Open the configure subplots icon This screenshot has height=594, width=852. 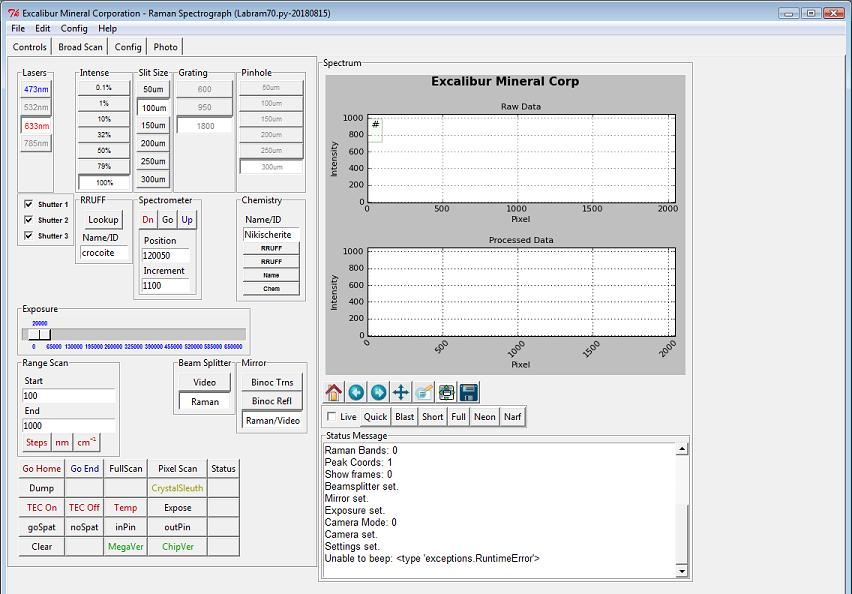(446, 392)
